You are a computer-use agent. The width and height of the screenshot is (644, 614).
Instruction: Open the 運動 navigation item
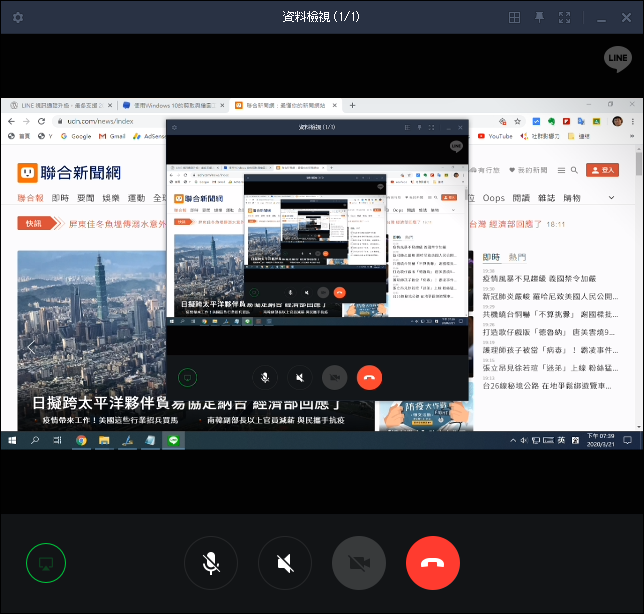pyautogui.click(x=136, y=198)
